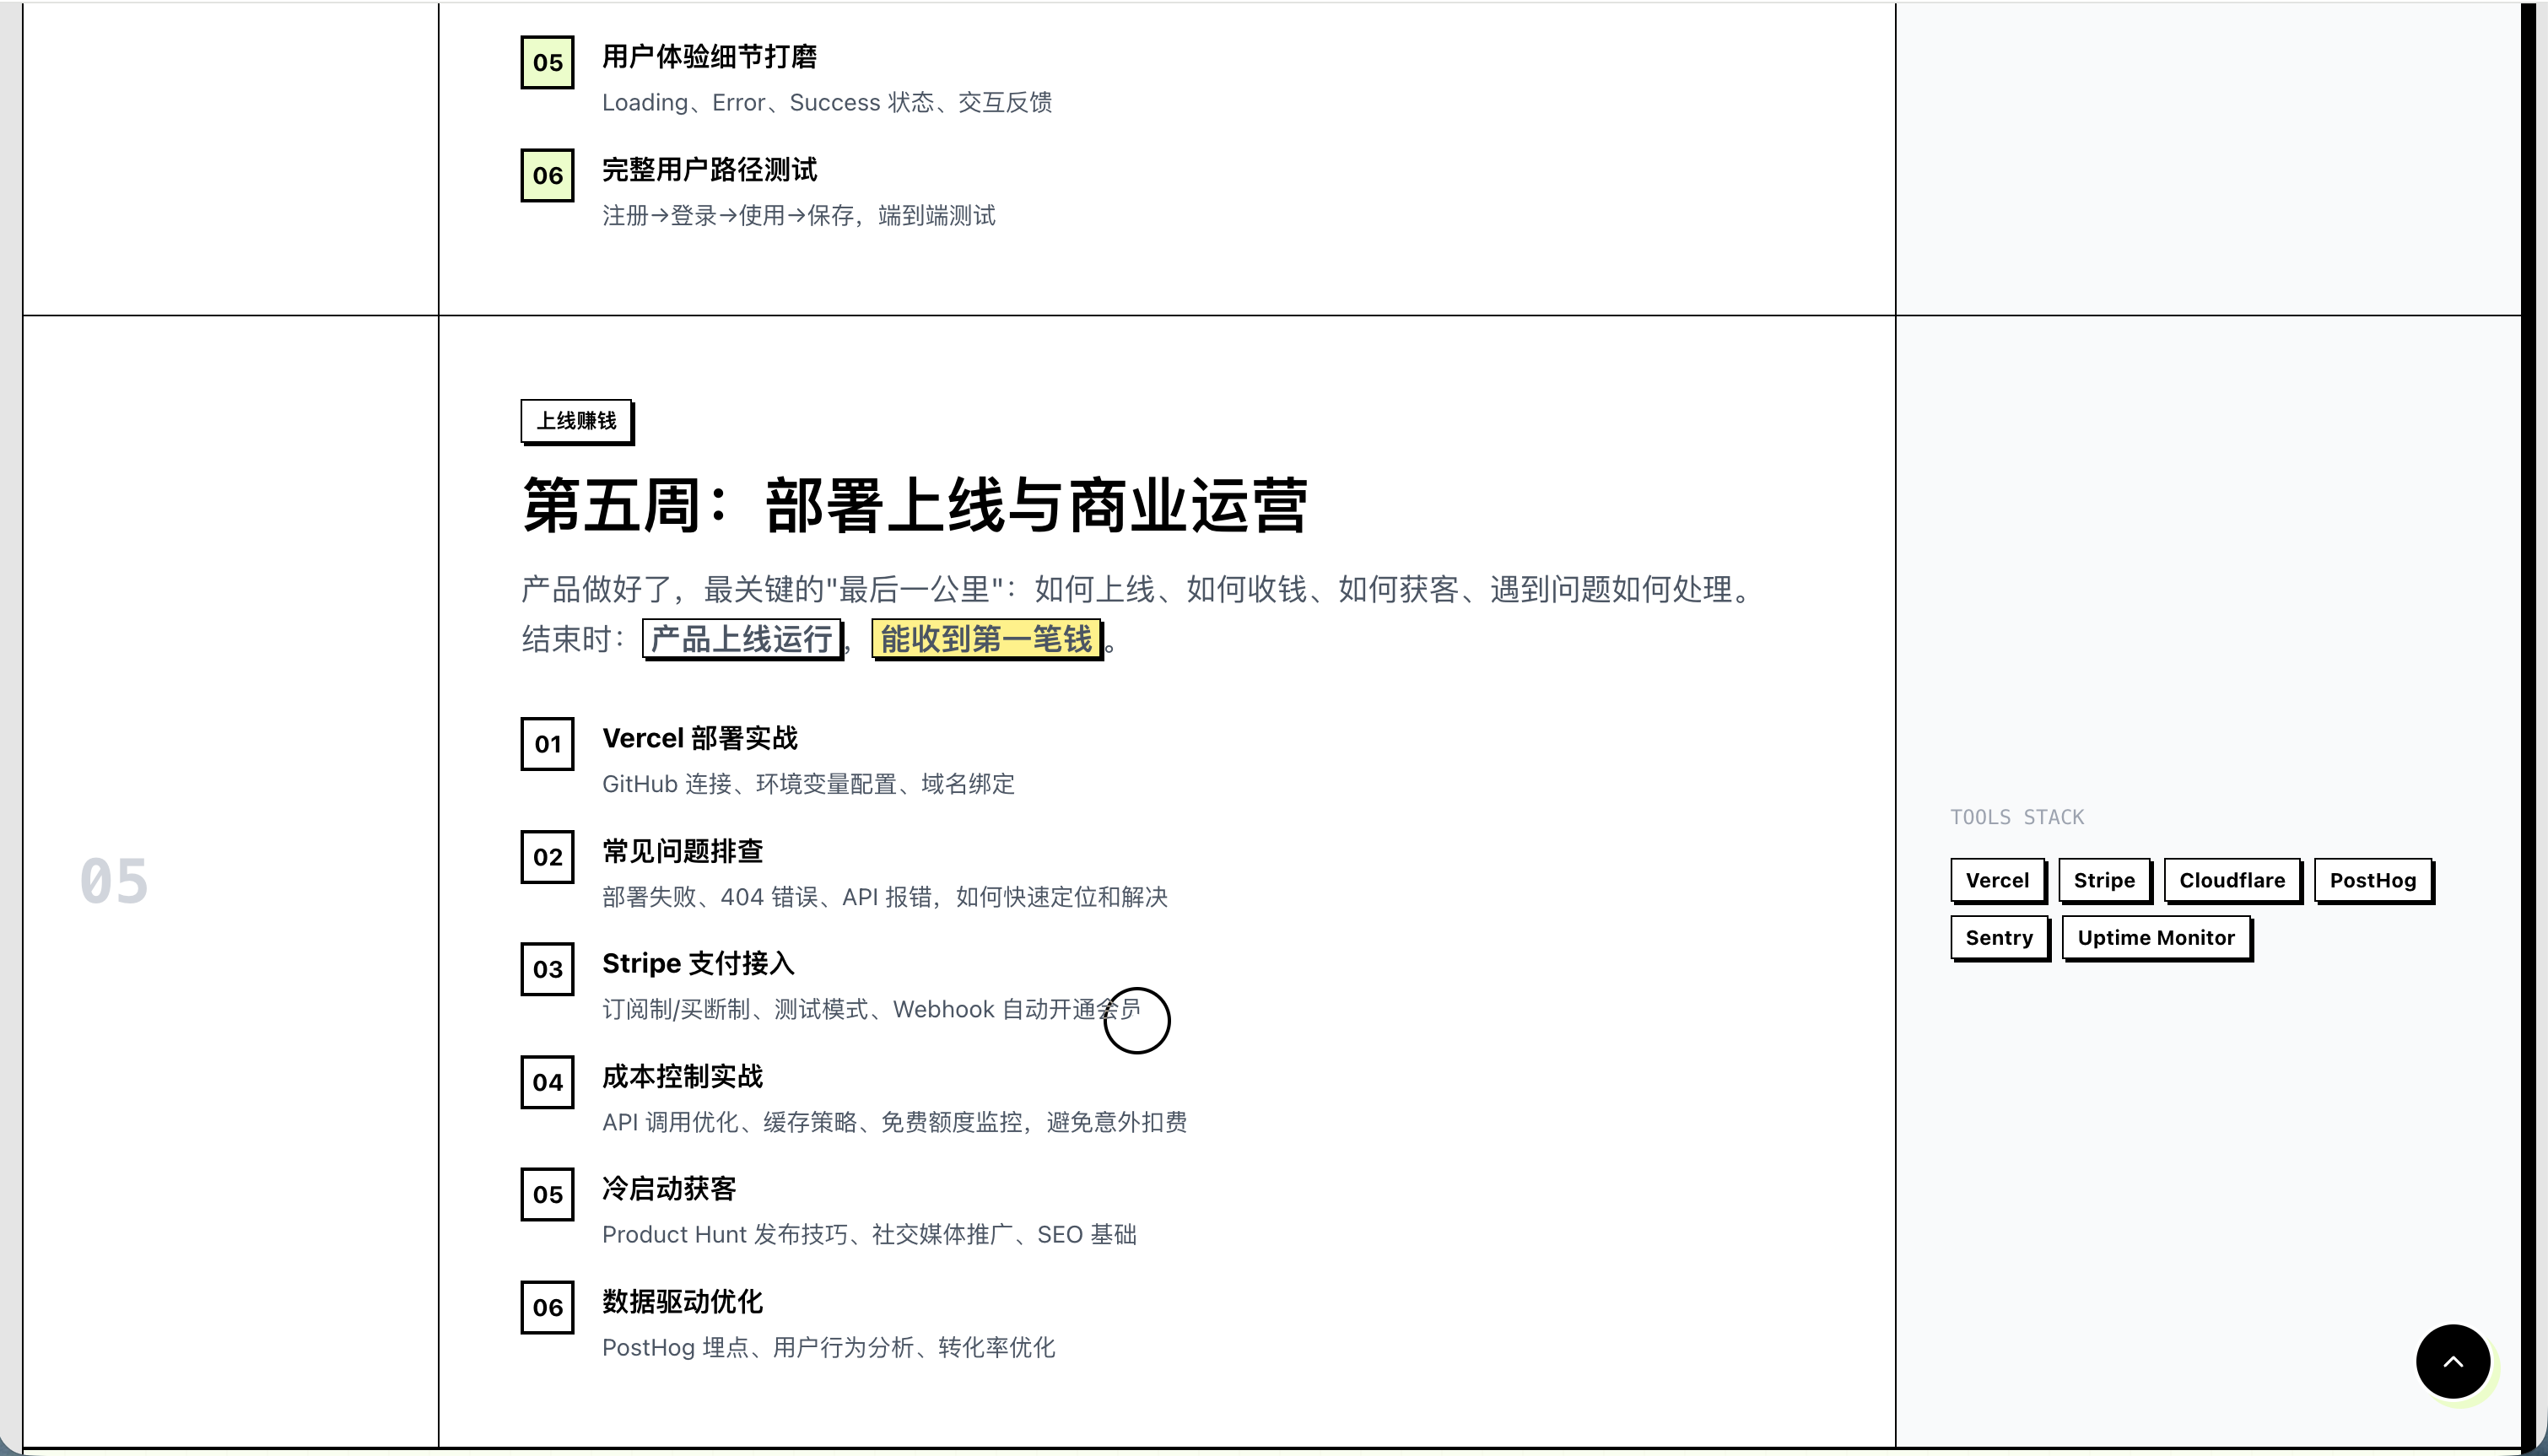
Task: Click the yellow 能收到第一笔钱 highlight
Action: (986, 639)
